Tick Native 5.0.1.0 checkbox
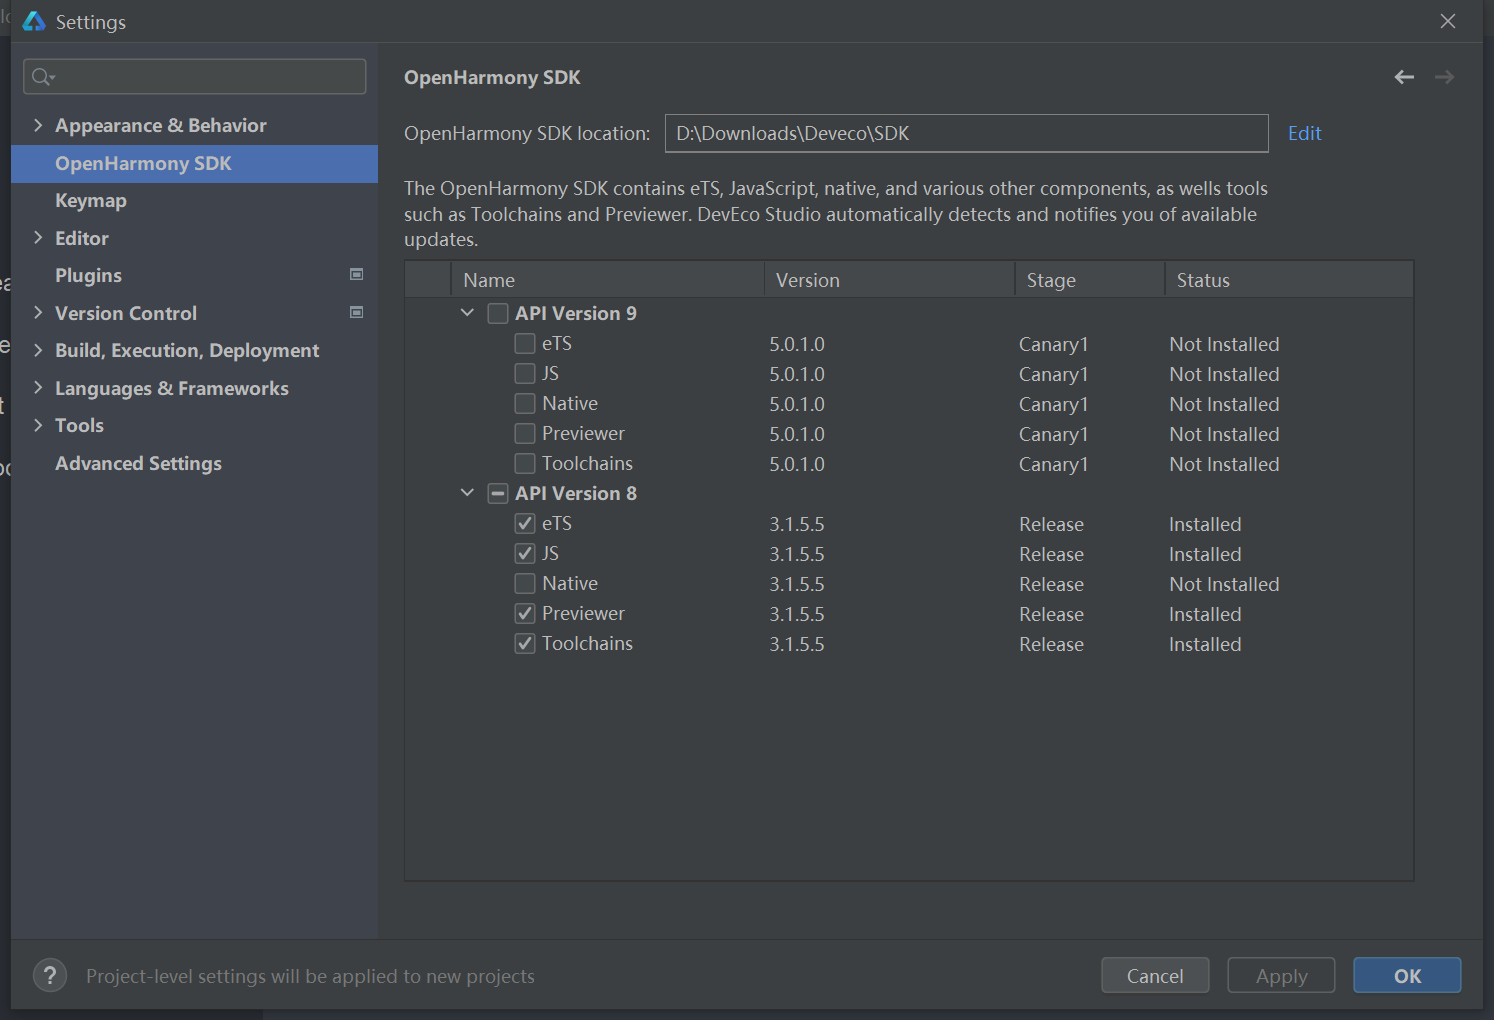This screenshot has width=1494, height=1020. click(524, 403)
